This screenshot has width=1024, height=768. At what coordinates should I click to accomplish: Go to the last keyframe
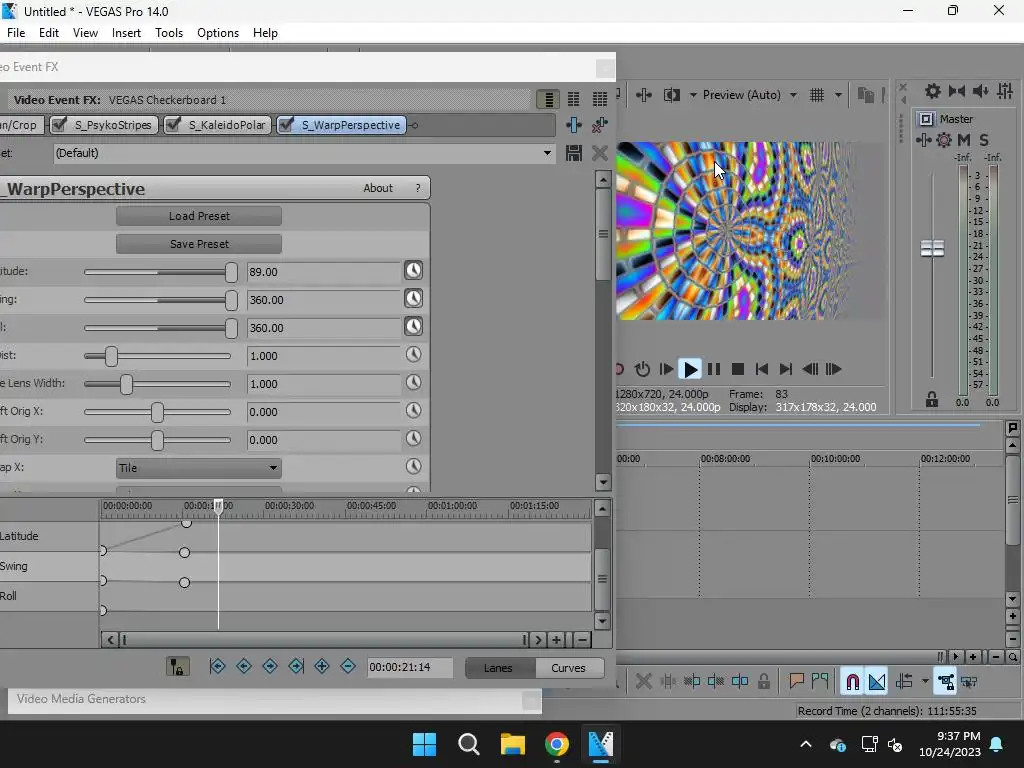pos(296,666)
